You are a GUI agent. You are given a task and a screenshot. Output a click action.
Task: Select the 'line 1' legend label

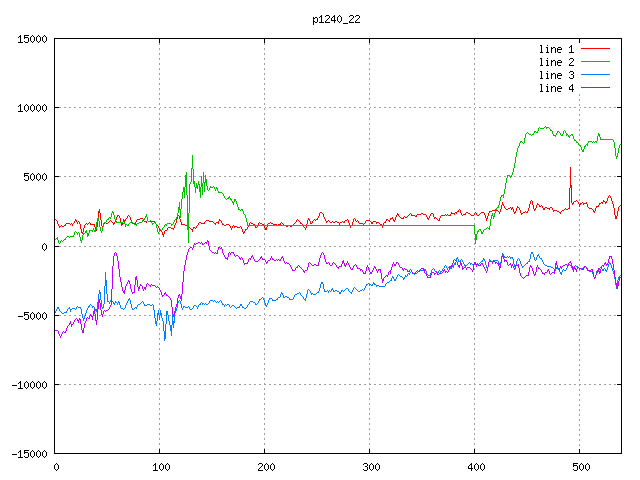pyautogui.click(x=556, y=49)
